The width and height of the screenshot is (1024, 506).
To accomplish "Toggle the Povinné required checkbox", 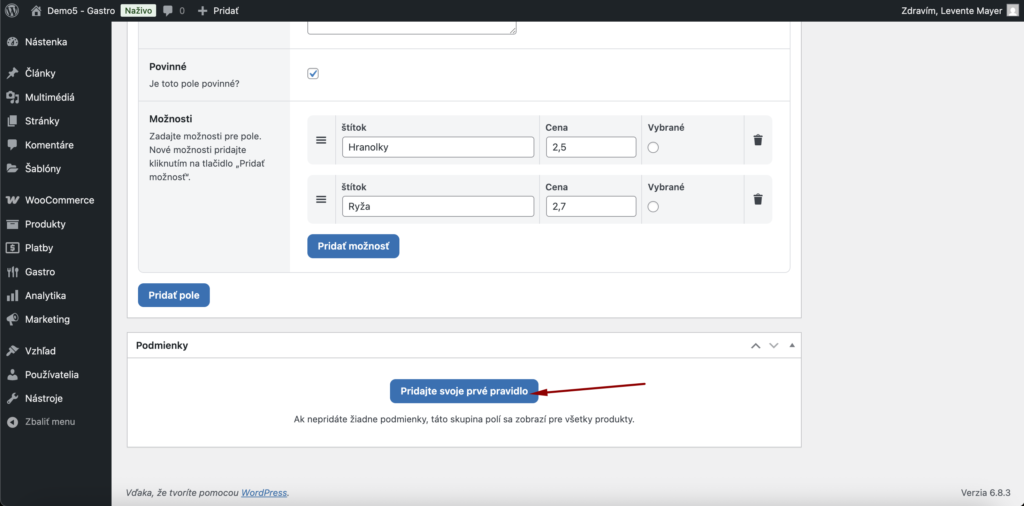I will pos(313,73).
